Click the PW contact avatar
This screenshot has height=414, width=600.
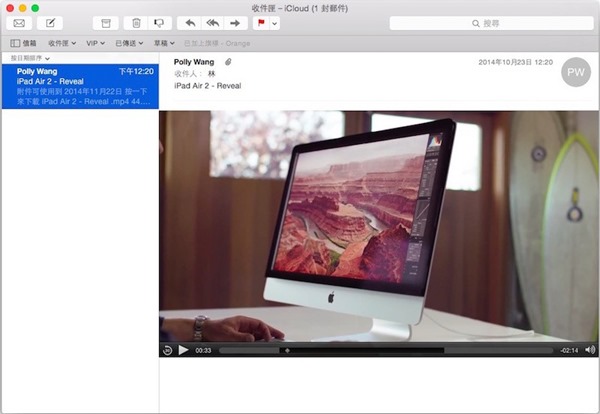click(x=576, y=72)
